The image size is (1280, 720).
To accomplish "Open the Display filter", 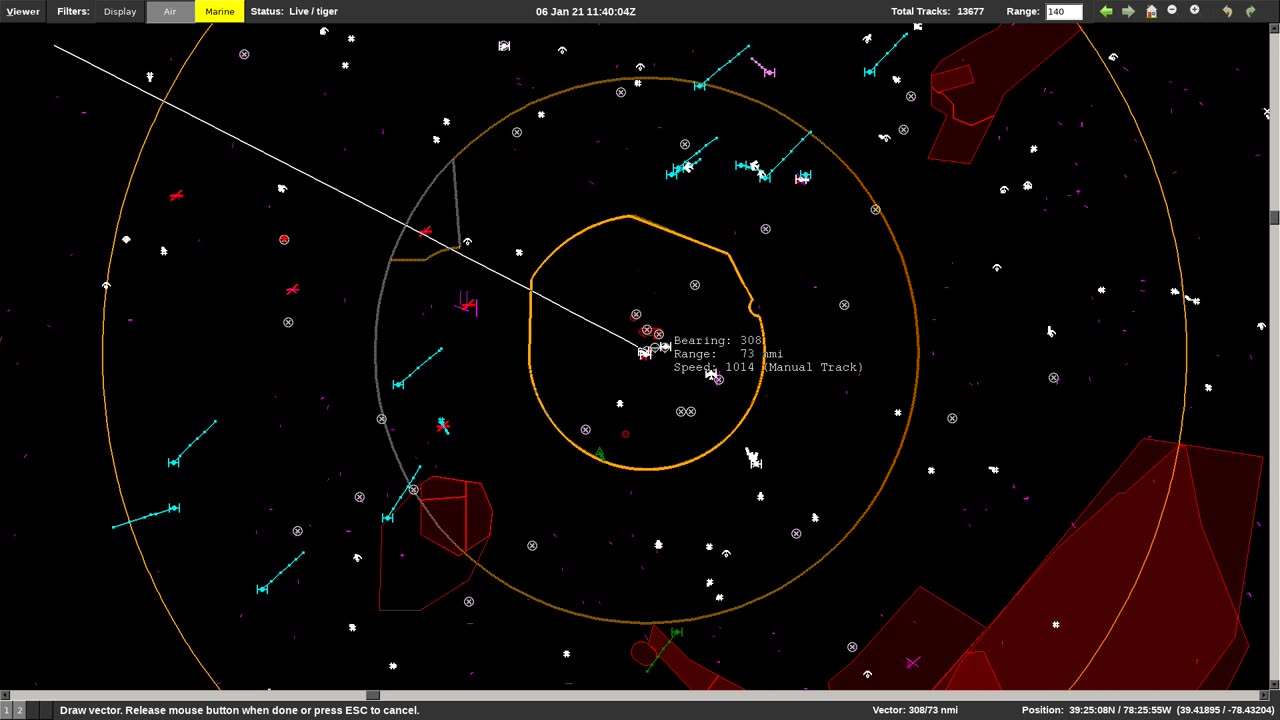I will coord(119,11).
